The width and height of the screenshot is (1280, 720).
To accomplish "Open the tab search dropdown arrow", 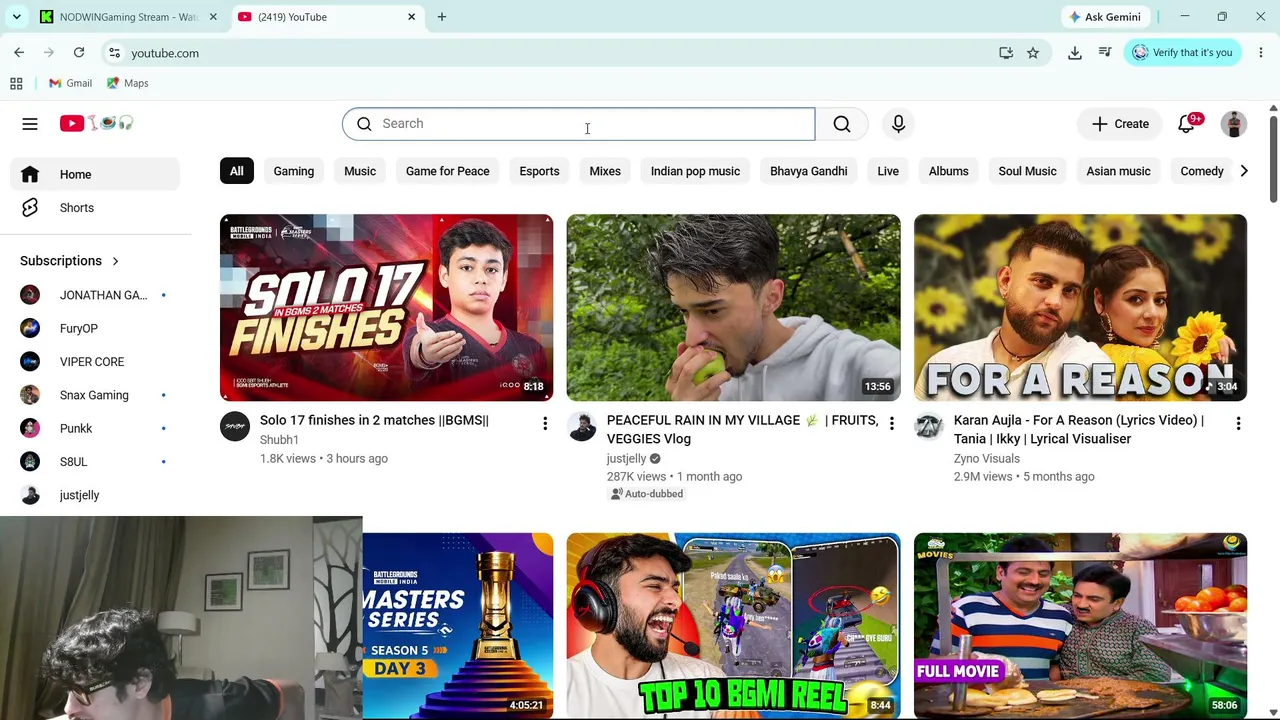I will coord(16,17).
